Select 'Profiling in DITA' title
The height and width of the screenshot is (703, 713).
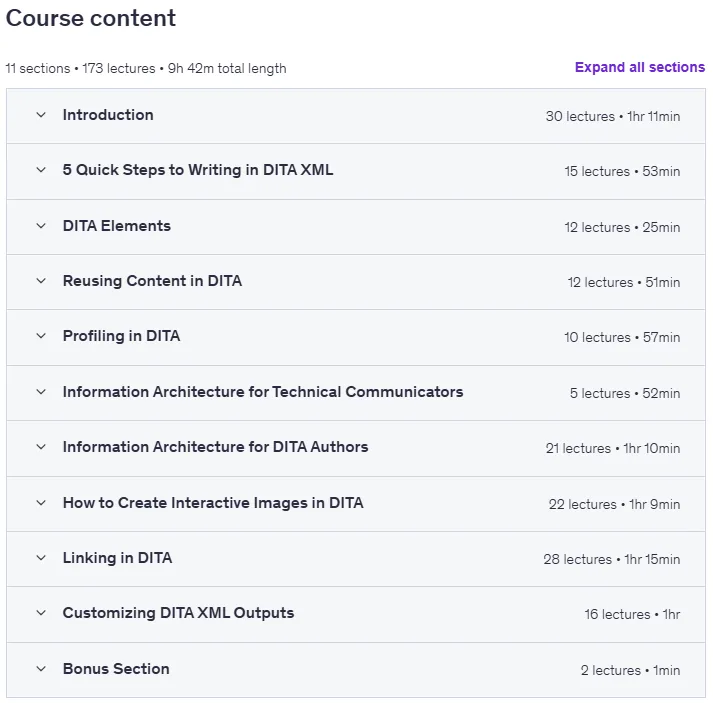pyautogui.click(x=121, y=336)
